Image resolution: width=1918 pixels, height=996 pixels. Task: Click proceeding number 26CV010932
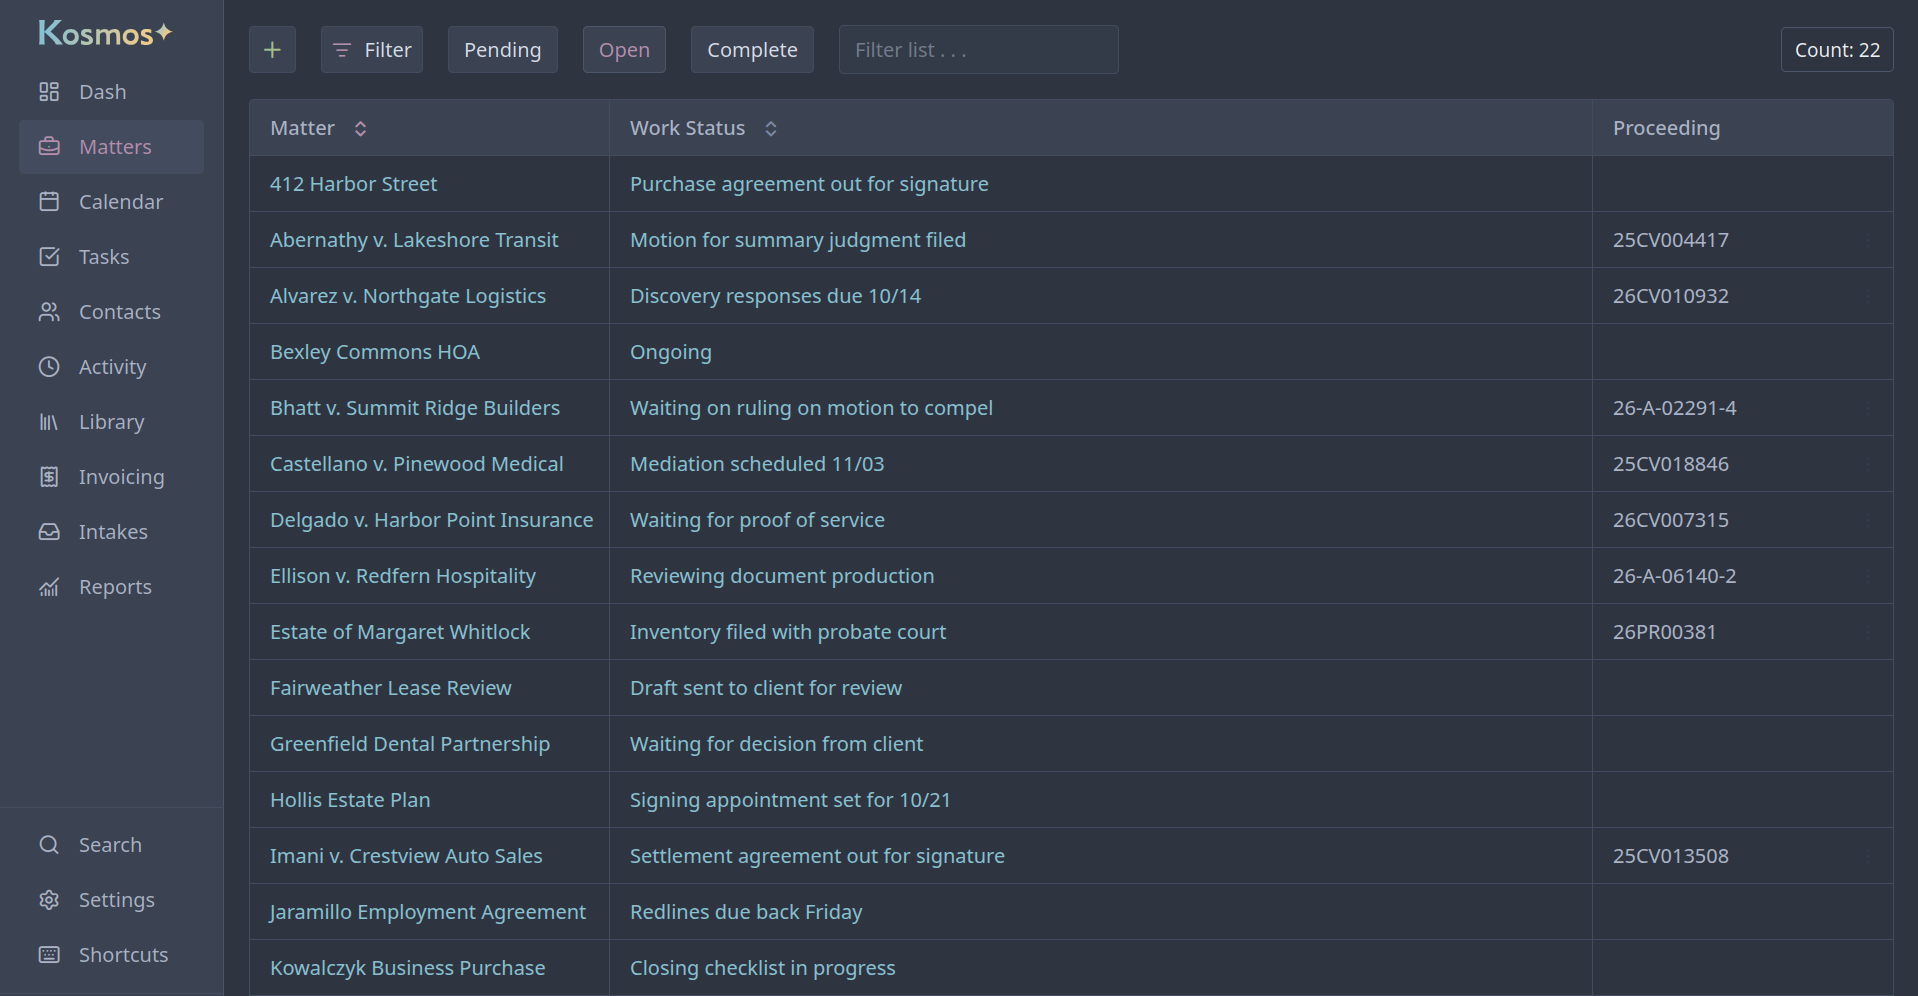click(x=1670, y=296)
